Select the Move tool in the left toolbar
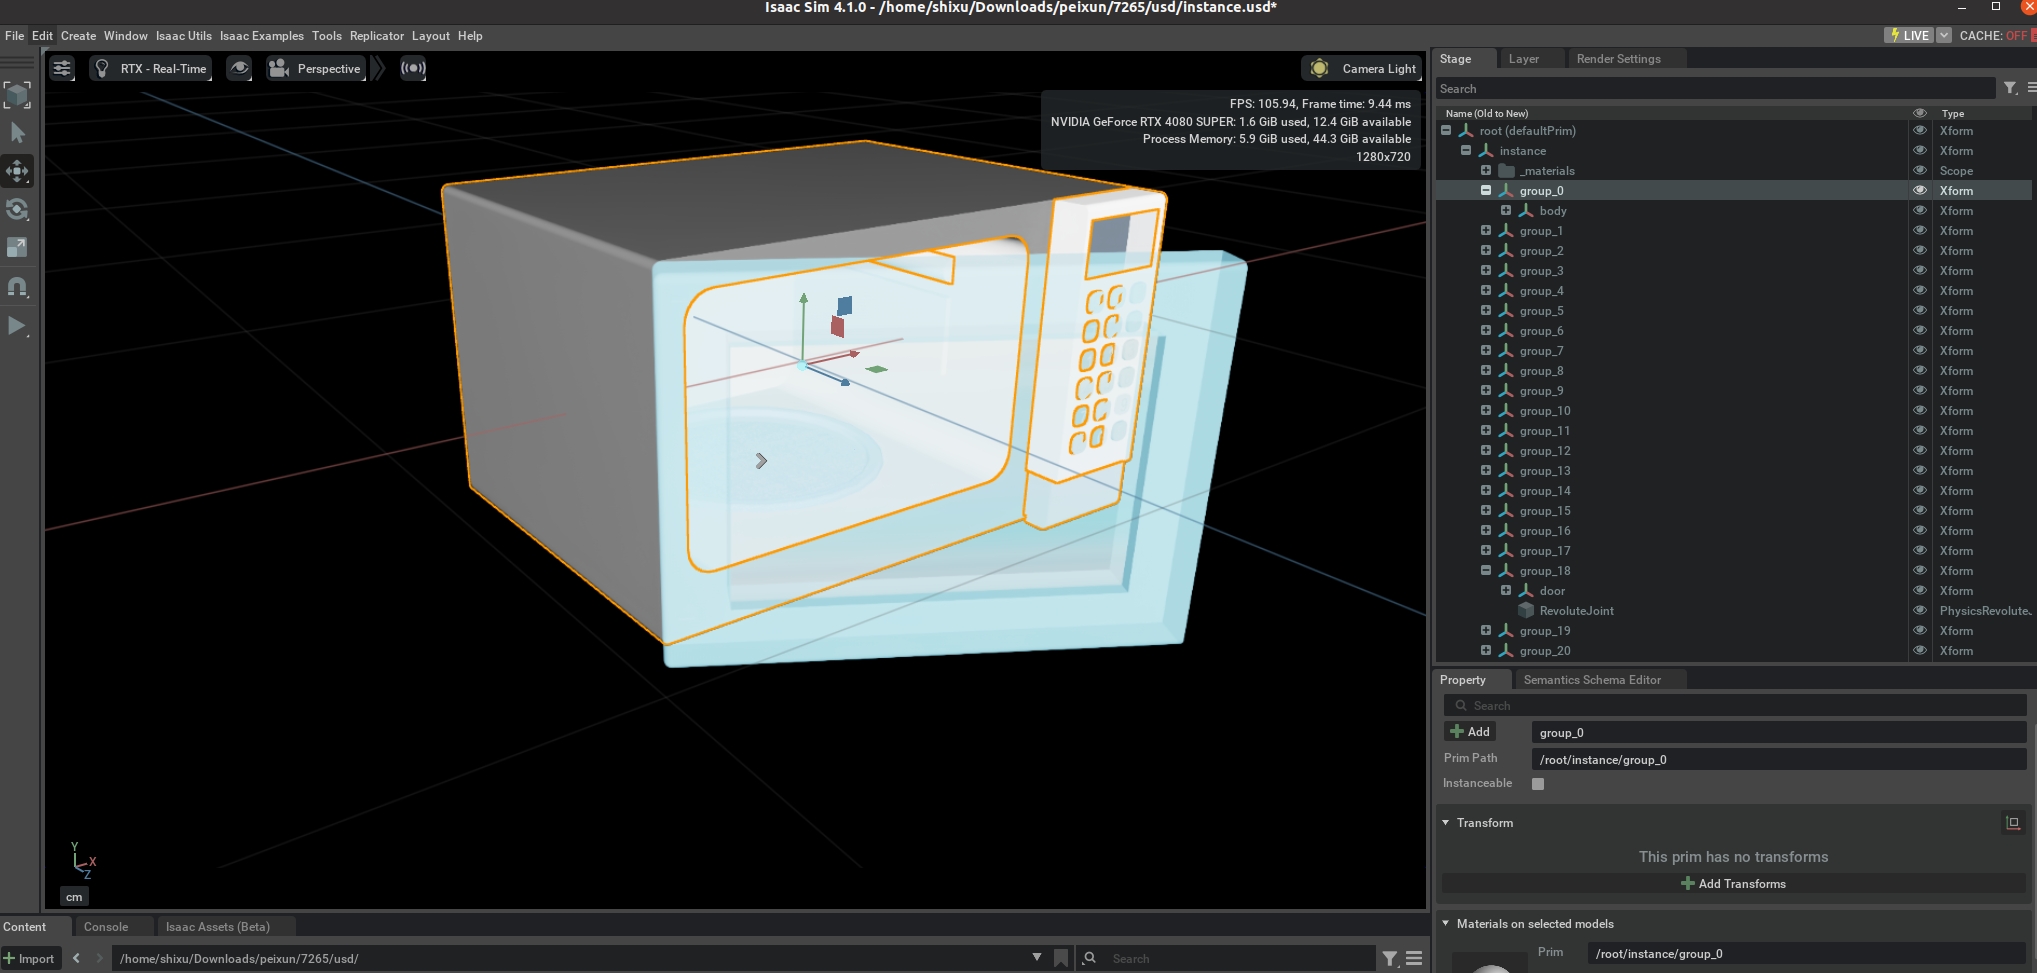2037x973 pixels. tap(17, 170)
